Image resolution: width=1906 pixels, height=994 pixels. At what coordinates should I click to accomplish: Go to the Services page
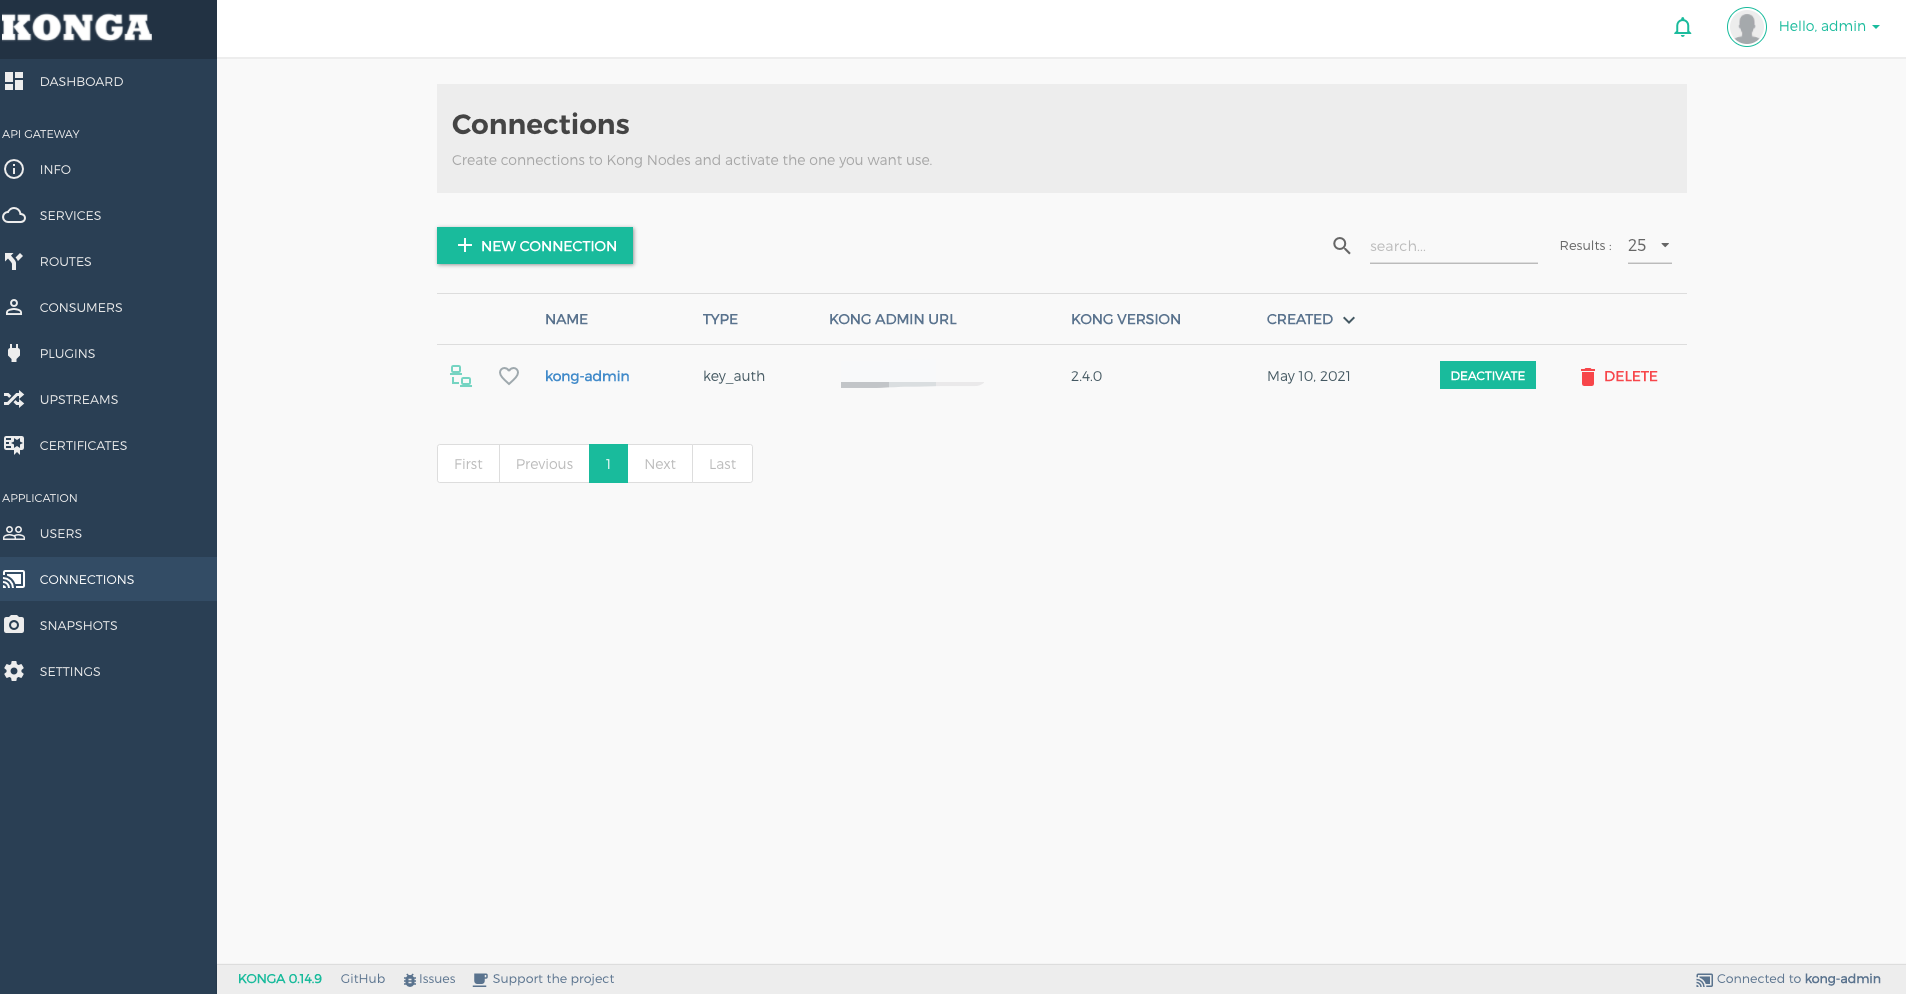coord(70,216)
